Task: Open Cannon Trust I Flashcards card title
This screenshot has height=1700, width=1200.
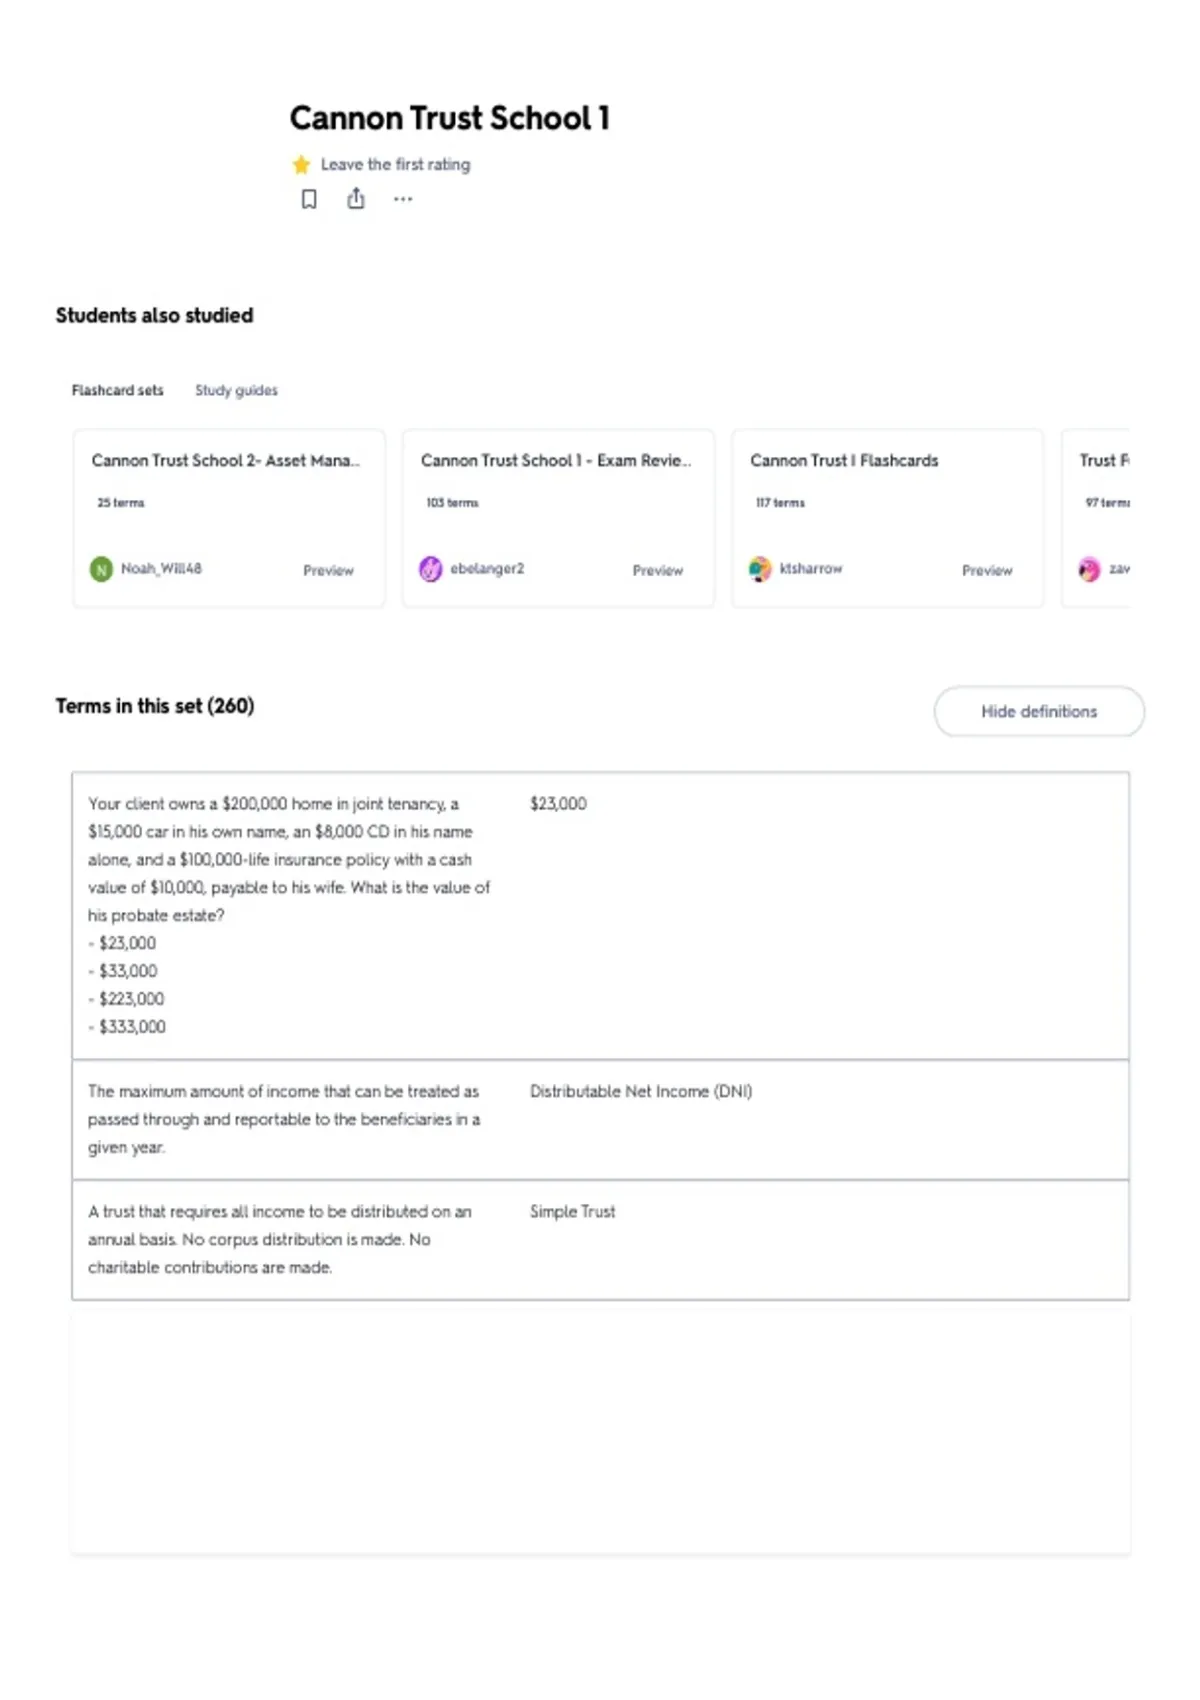Action: pyautogui.click(x=844, y=460)
